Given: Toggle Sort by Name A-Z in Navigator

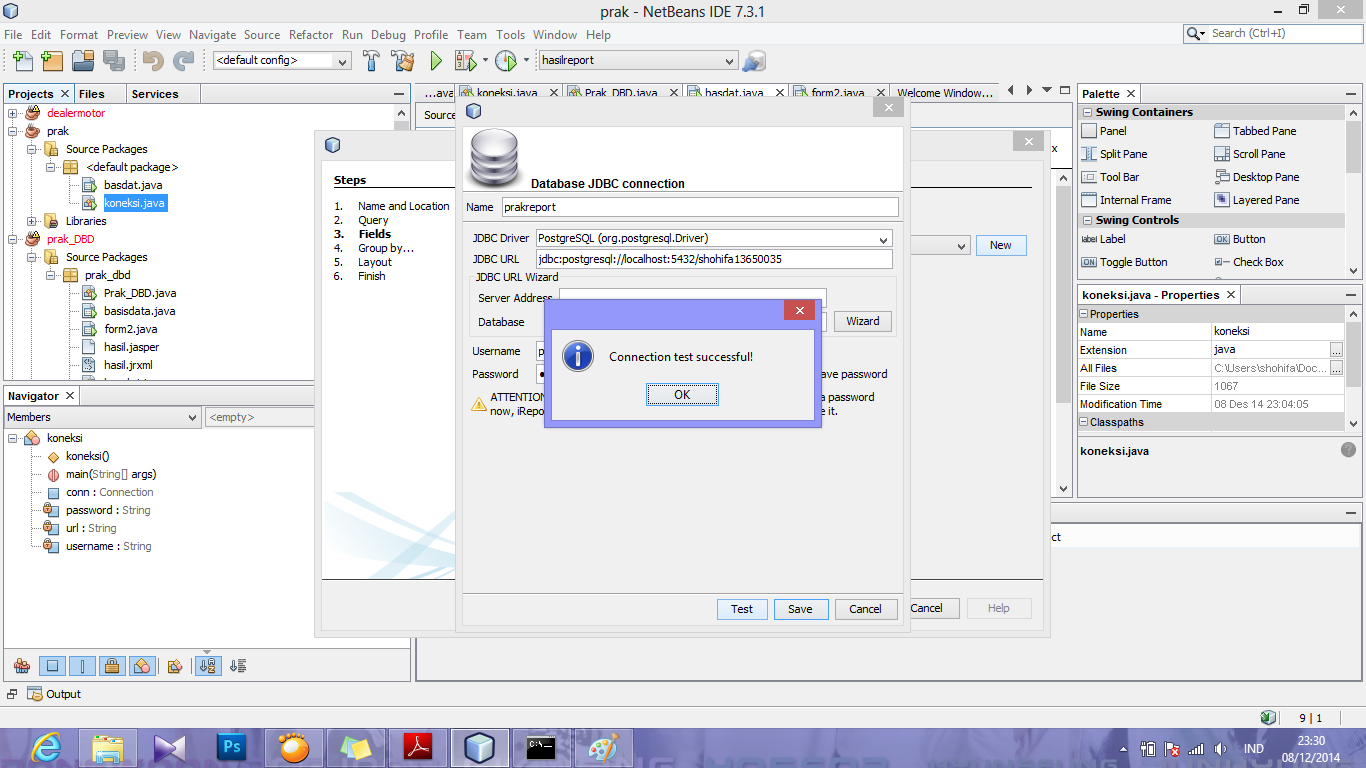Looking at the screenshot, I should coord(208,665).
